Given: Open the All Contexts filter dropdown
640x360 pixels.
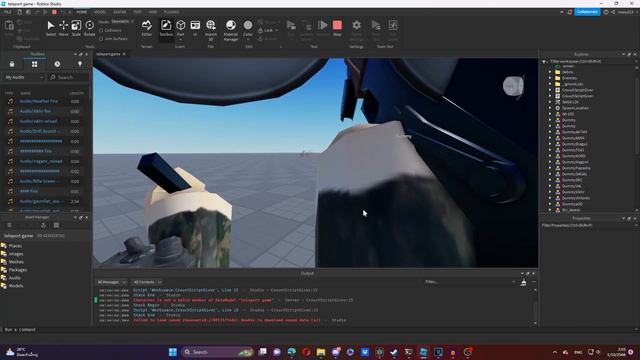Looking at the screenshot, I should pos(147,282).
